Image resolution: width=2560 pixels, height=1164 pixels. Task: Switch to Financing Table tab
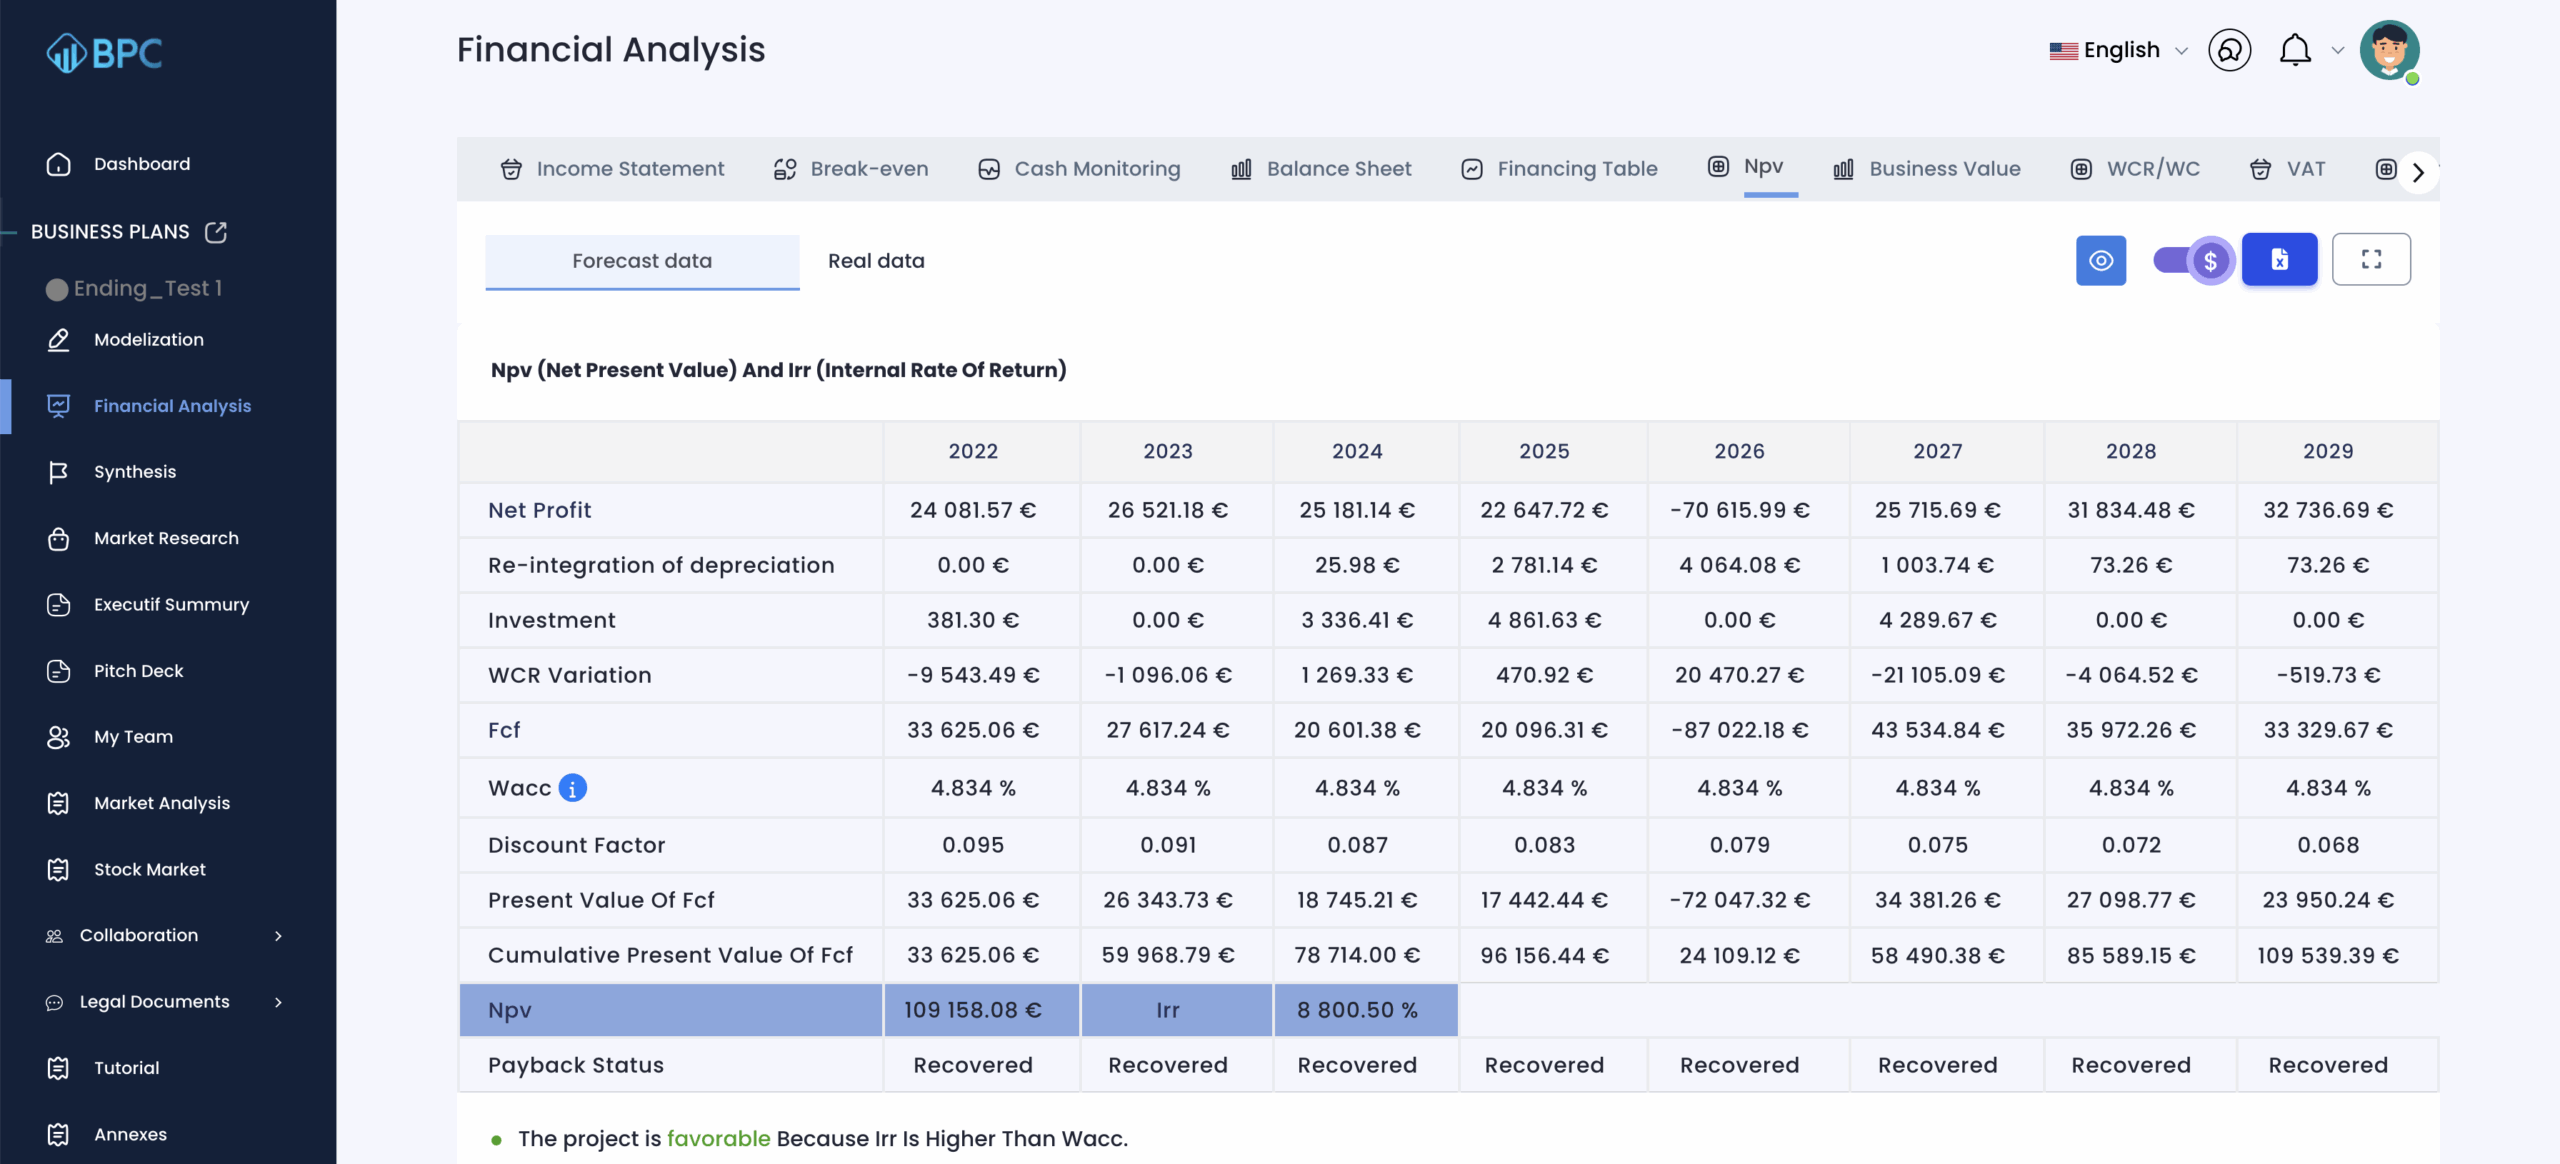click(1559, 169)
